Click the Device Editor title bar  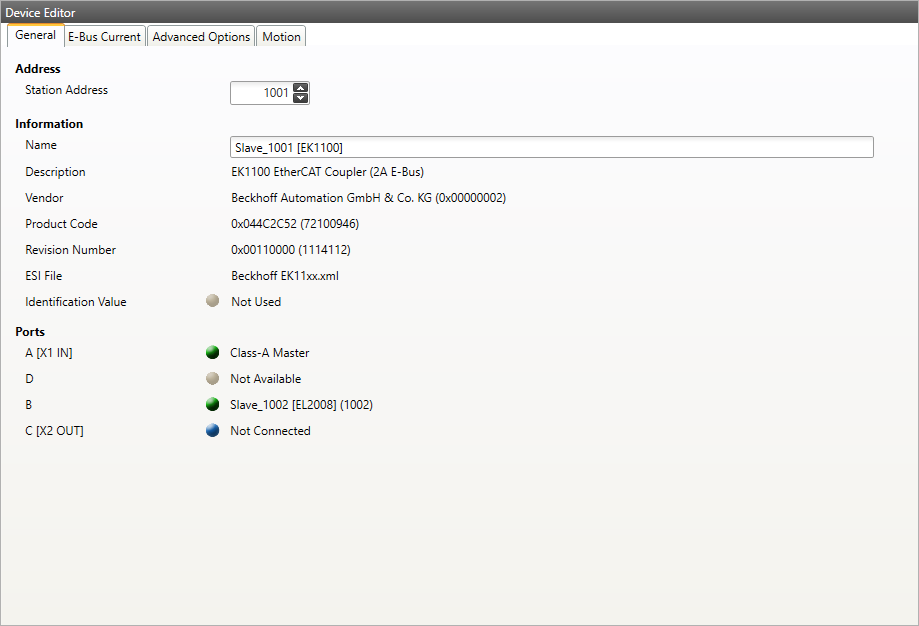coord(459,11)
